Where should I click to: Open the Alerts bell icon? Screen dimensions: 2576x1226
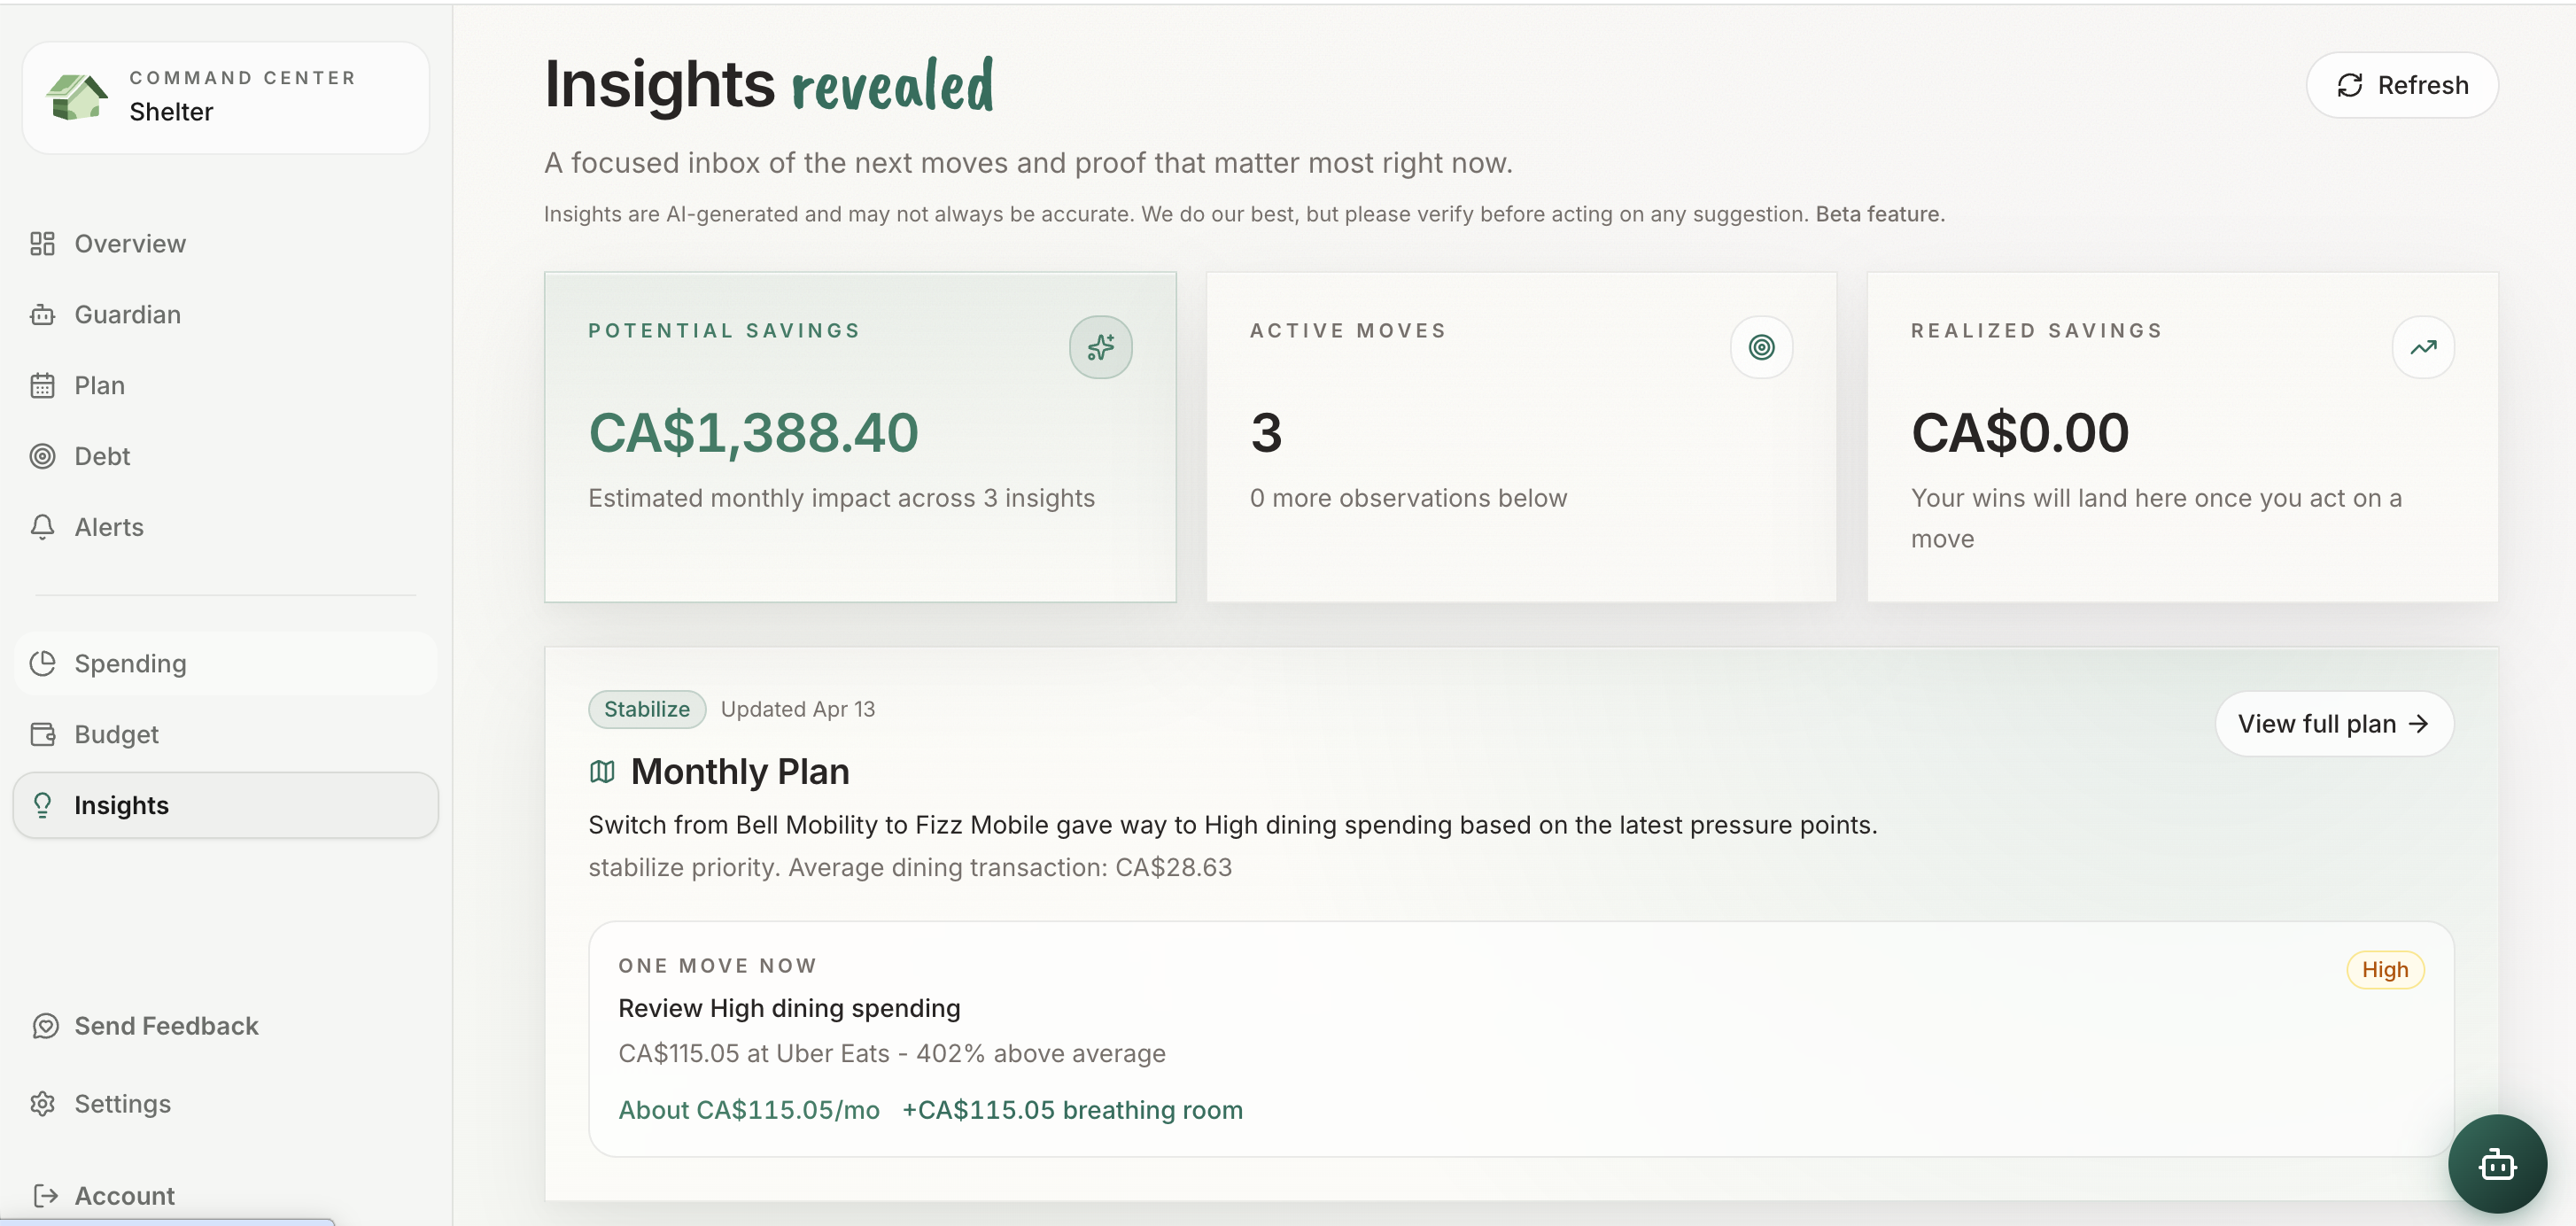click(x=42, y=527)
